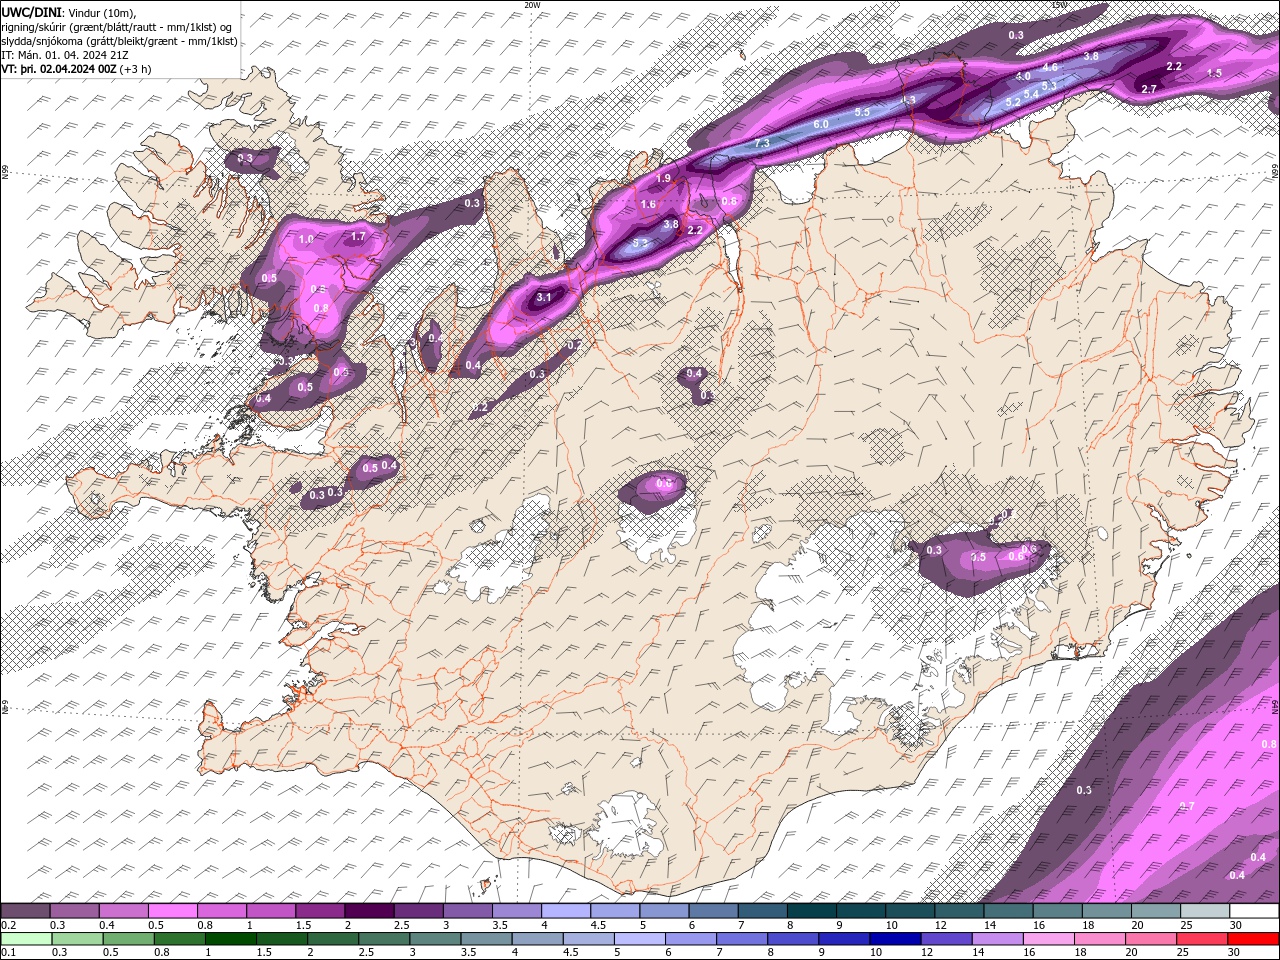Select the dark green bottom-row swatch between 1 and 1.5
The image size is (1280, 960).
(230, 939)
